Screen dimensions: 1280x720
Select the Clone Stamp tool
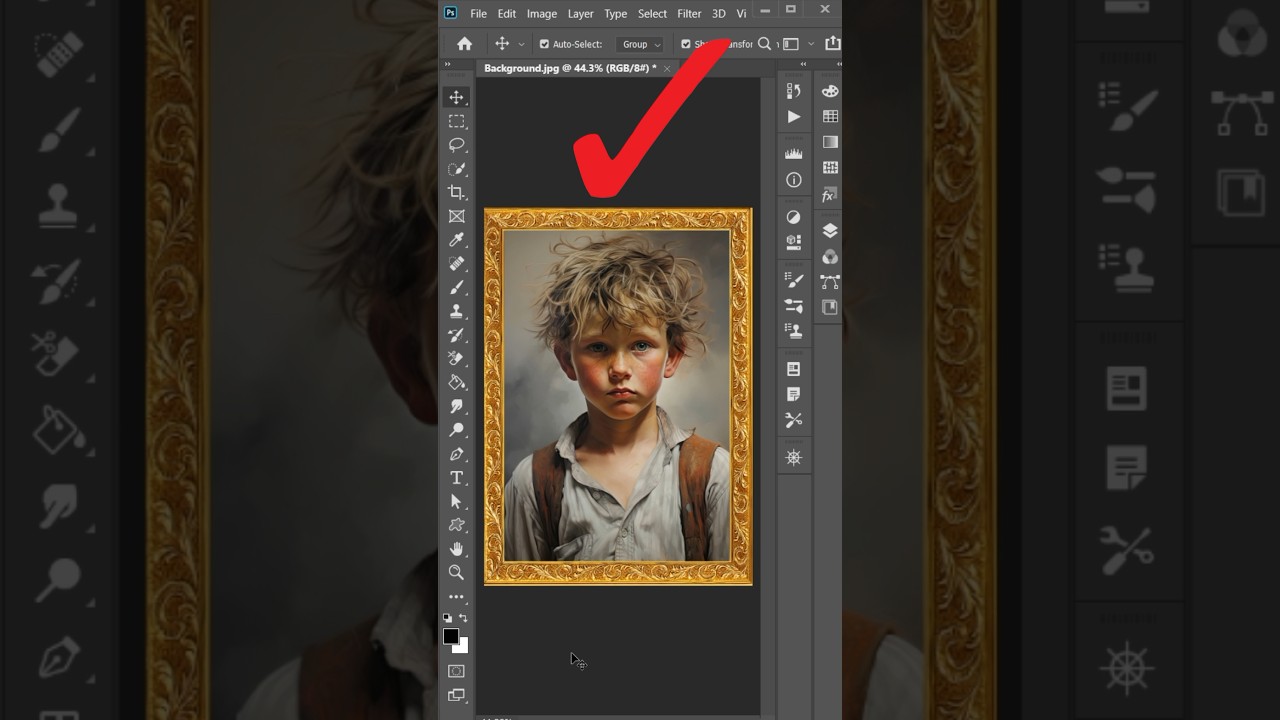point(456,311)
